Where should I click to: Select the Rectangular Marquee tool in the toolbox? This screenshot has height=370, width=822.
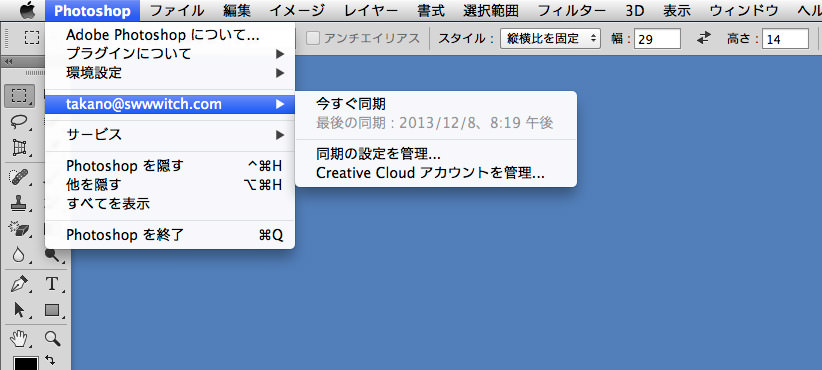(x=20, y=96)
